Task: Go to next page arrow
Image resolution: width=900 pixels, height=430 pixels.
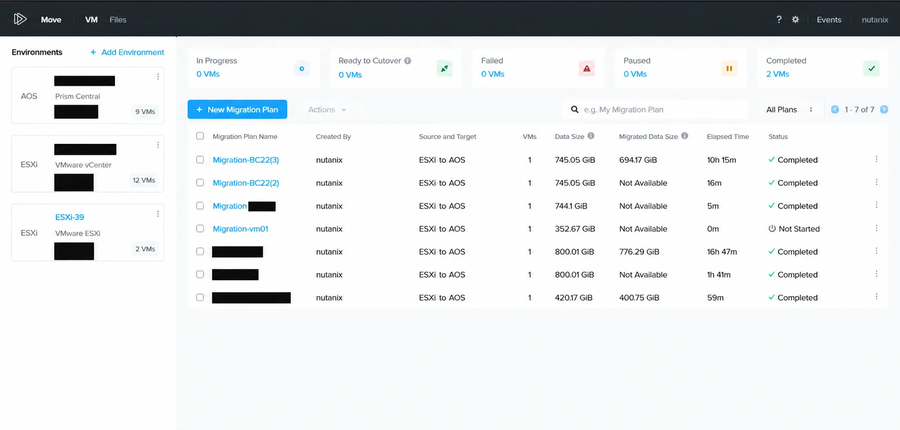Action: (x=884, y=109)
